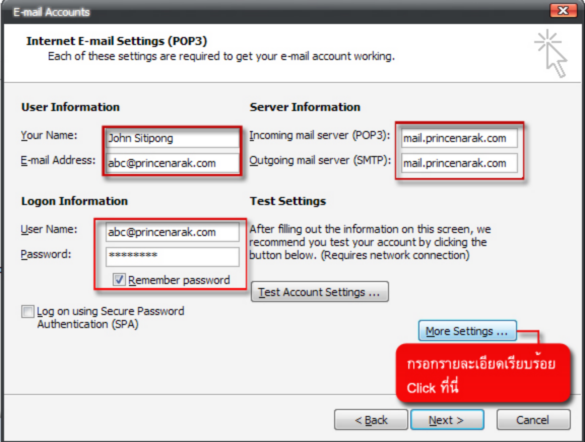Click the Server Information heading
The height and width of the screenshot is (442, 585).
pos(305,107)
